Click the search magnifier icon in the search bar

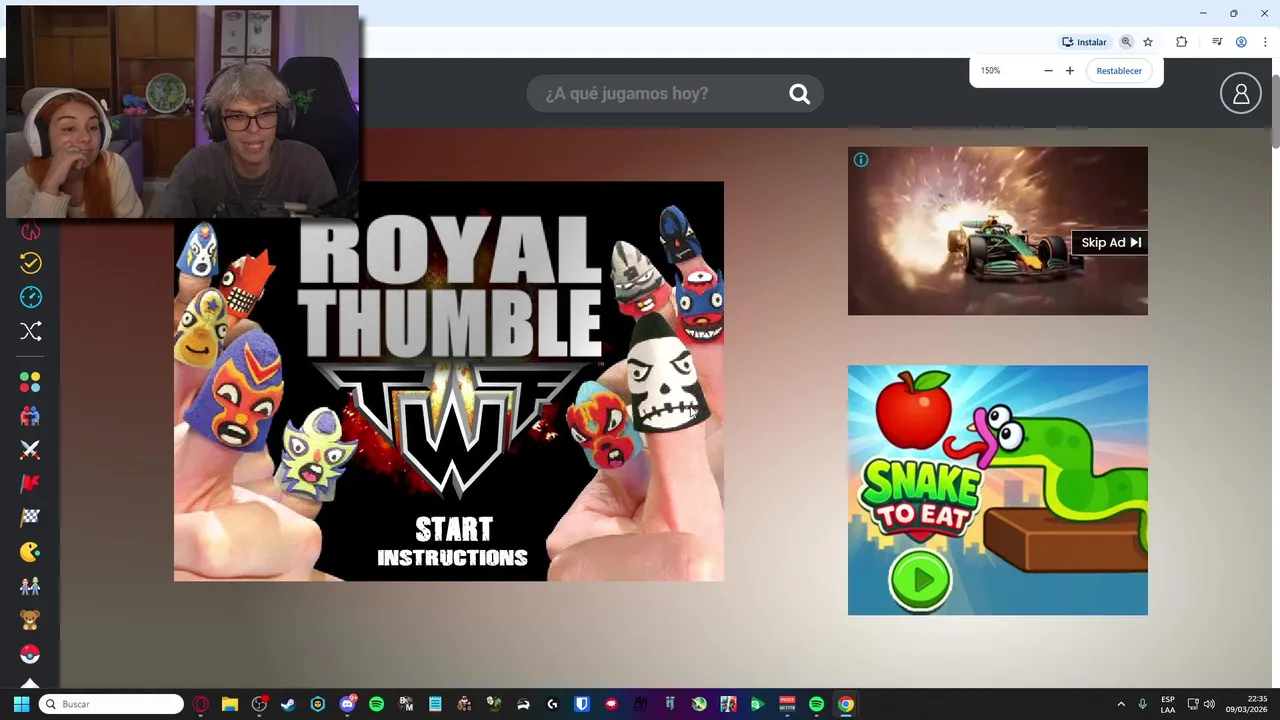point(799,94)
